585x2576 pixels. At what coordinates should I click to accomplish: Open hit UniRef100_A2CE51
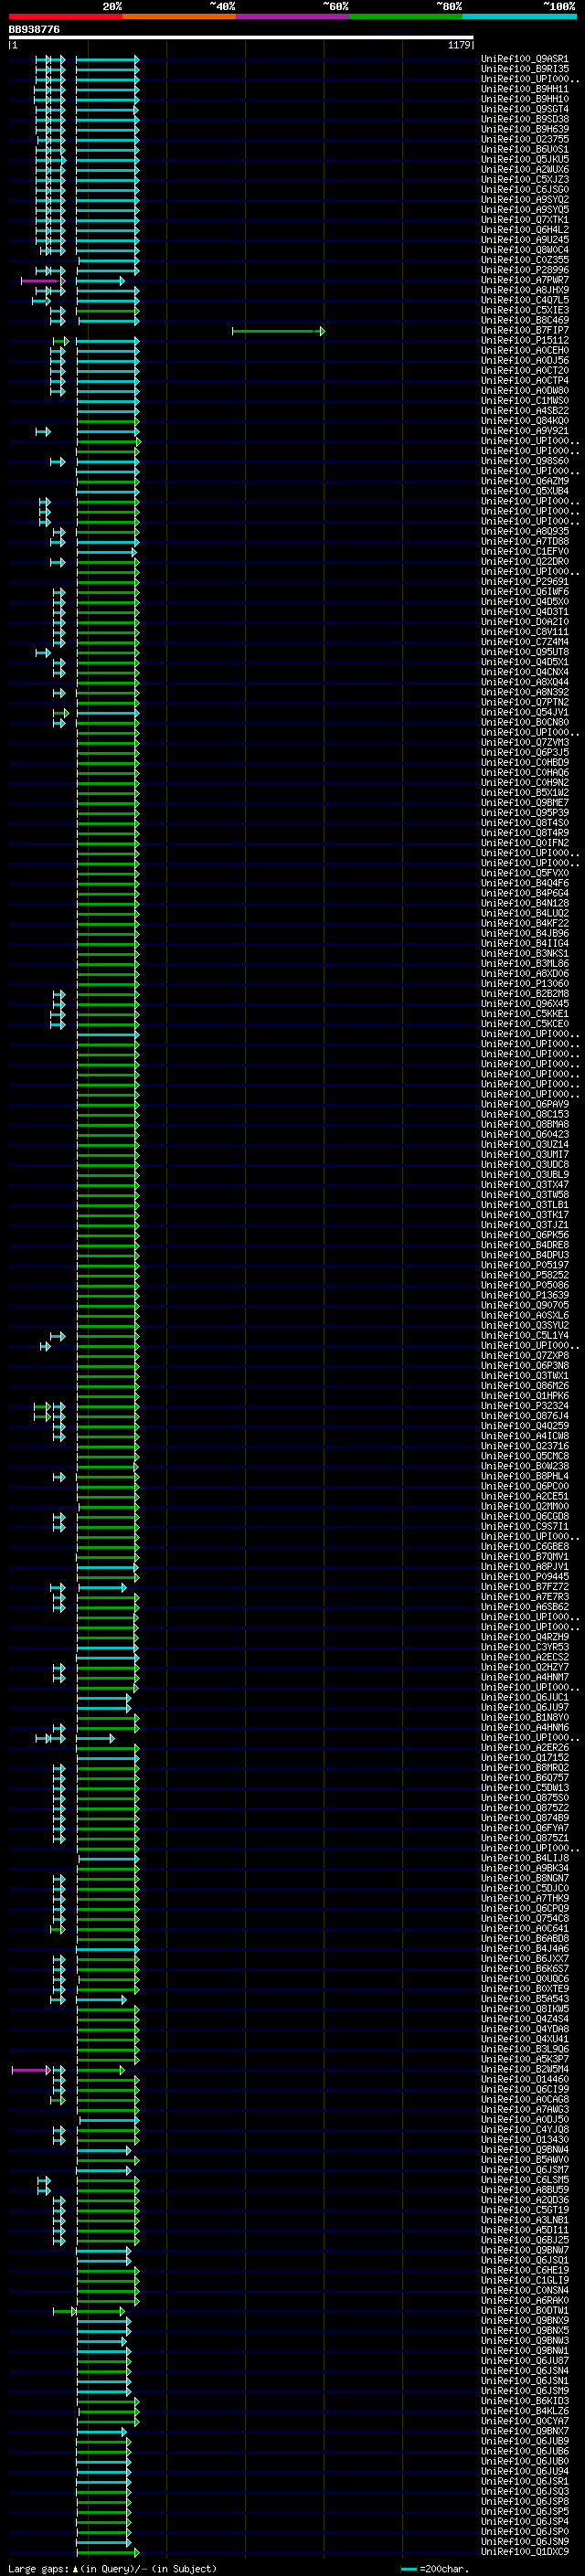[525, 1497]
